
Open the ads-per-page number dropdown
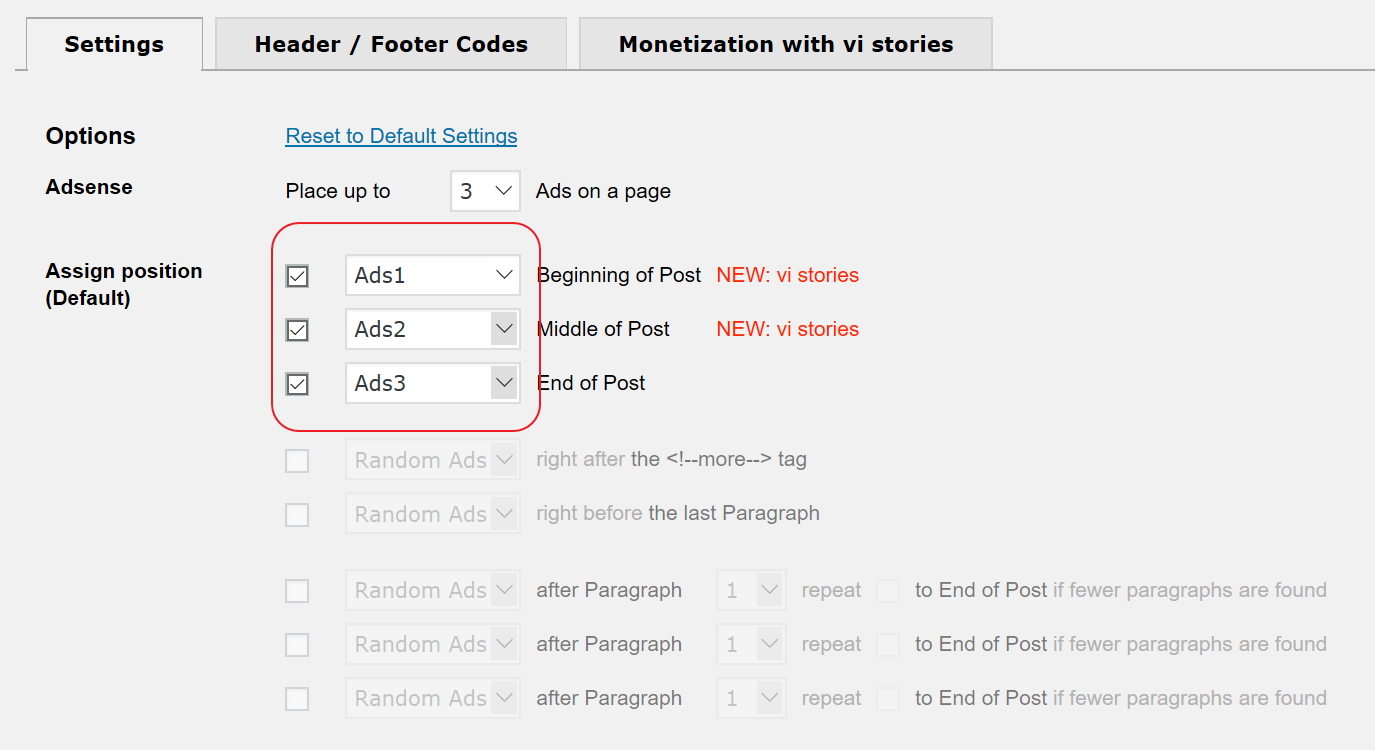[x=485, y=191]
